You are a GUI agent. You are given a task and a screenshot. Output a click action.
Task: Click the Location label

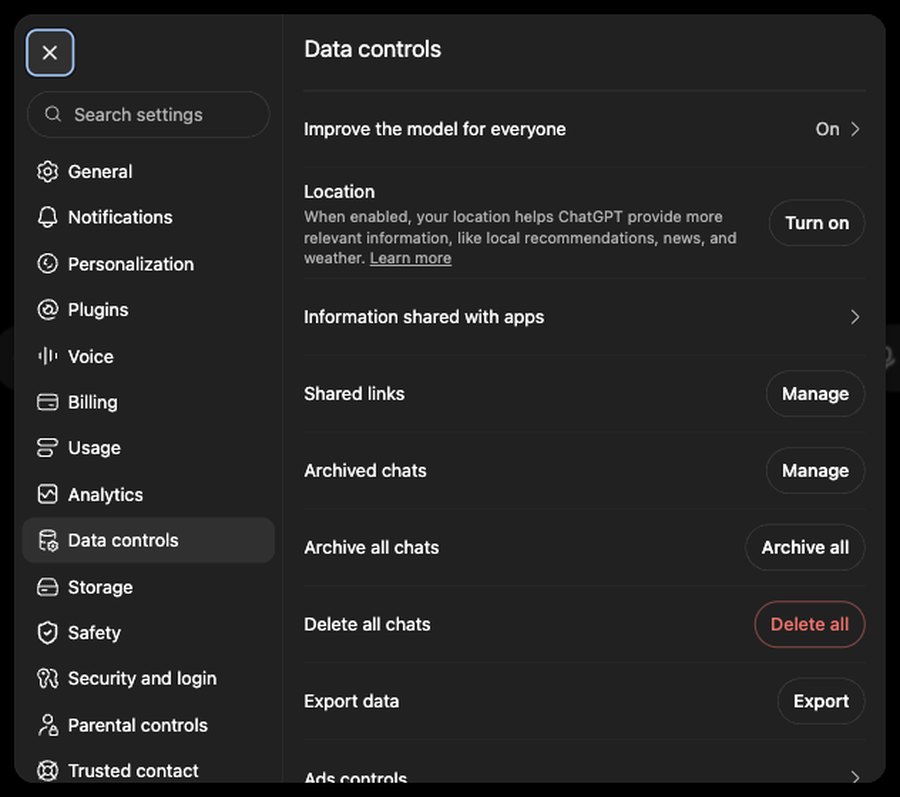[339, 192]
